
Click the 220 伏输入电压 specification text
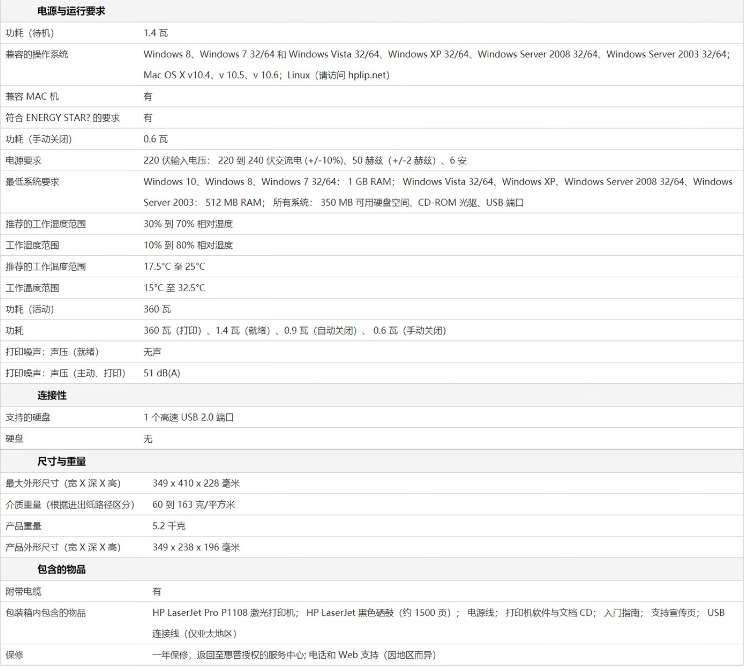[x=305, y=160]
